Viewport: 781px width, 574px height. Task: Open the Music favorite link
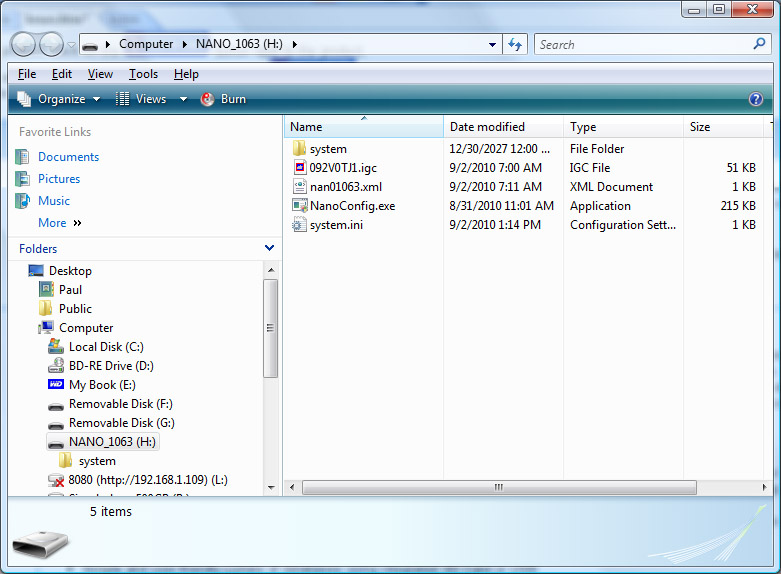tap(54, 201)
